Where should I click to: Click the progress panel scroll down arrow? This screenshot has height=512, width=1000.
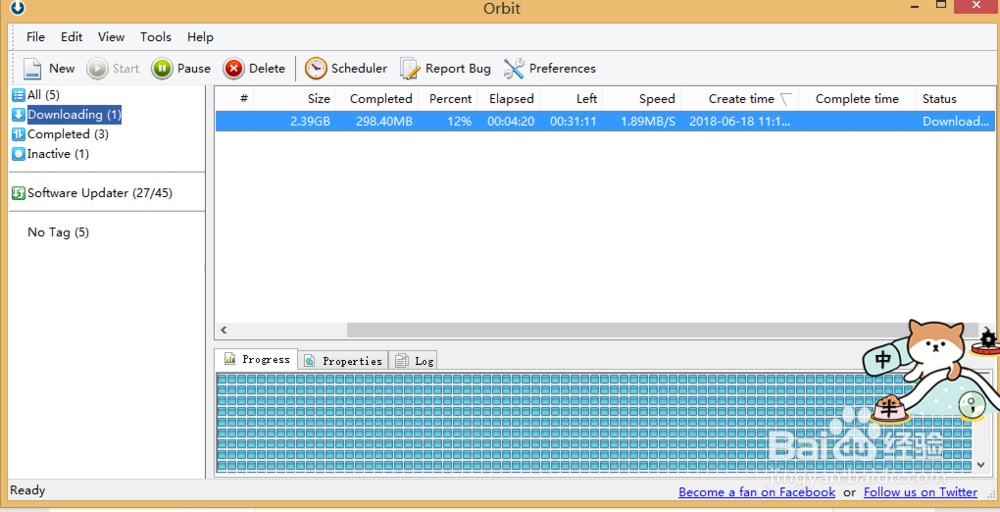pos(982,465)
